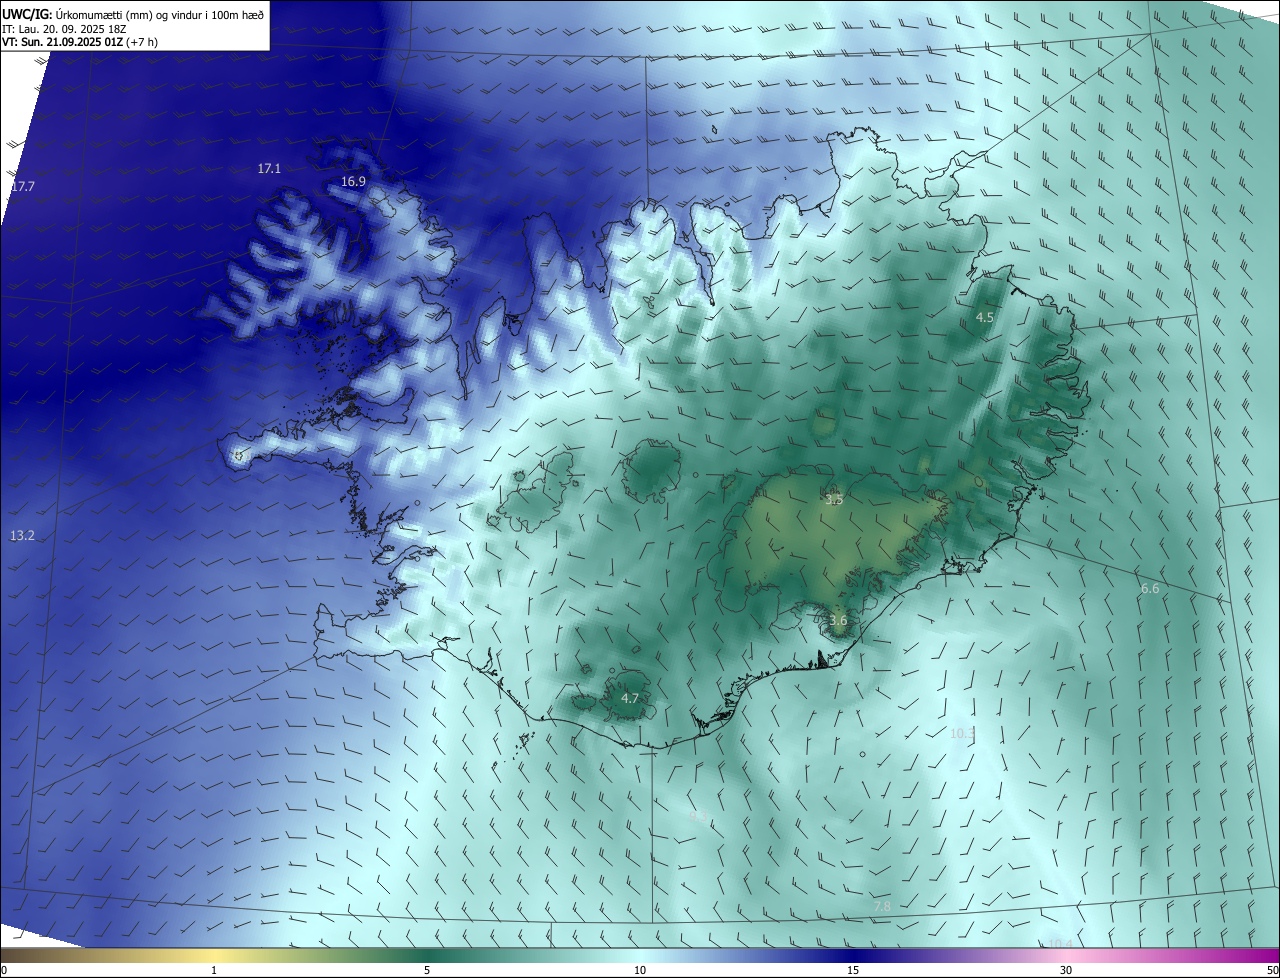The image size is (1280, 978).
Task: Click the 'VT: Sun. 21.09.2025 01Z (+7 h)' line
Action: (x=80, y=42)
